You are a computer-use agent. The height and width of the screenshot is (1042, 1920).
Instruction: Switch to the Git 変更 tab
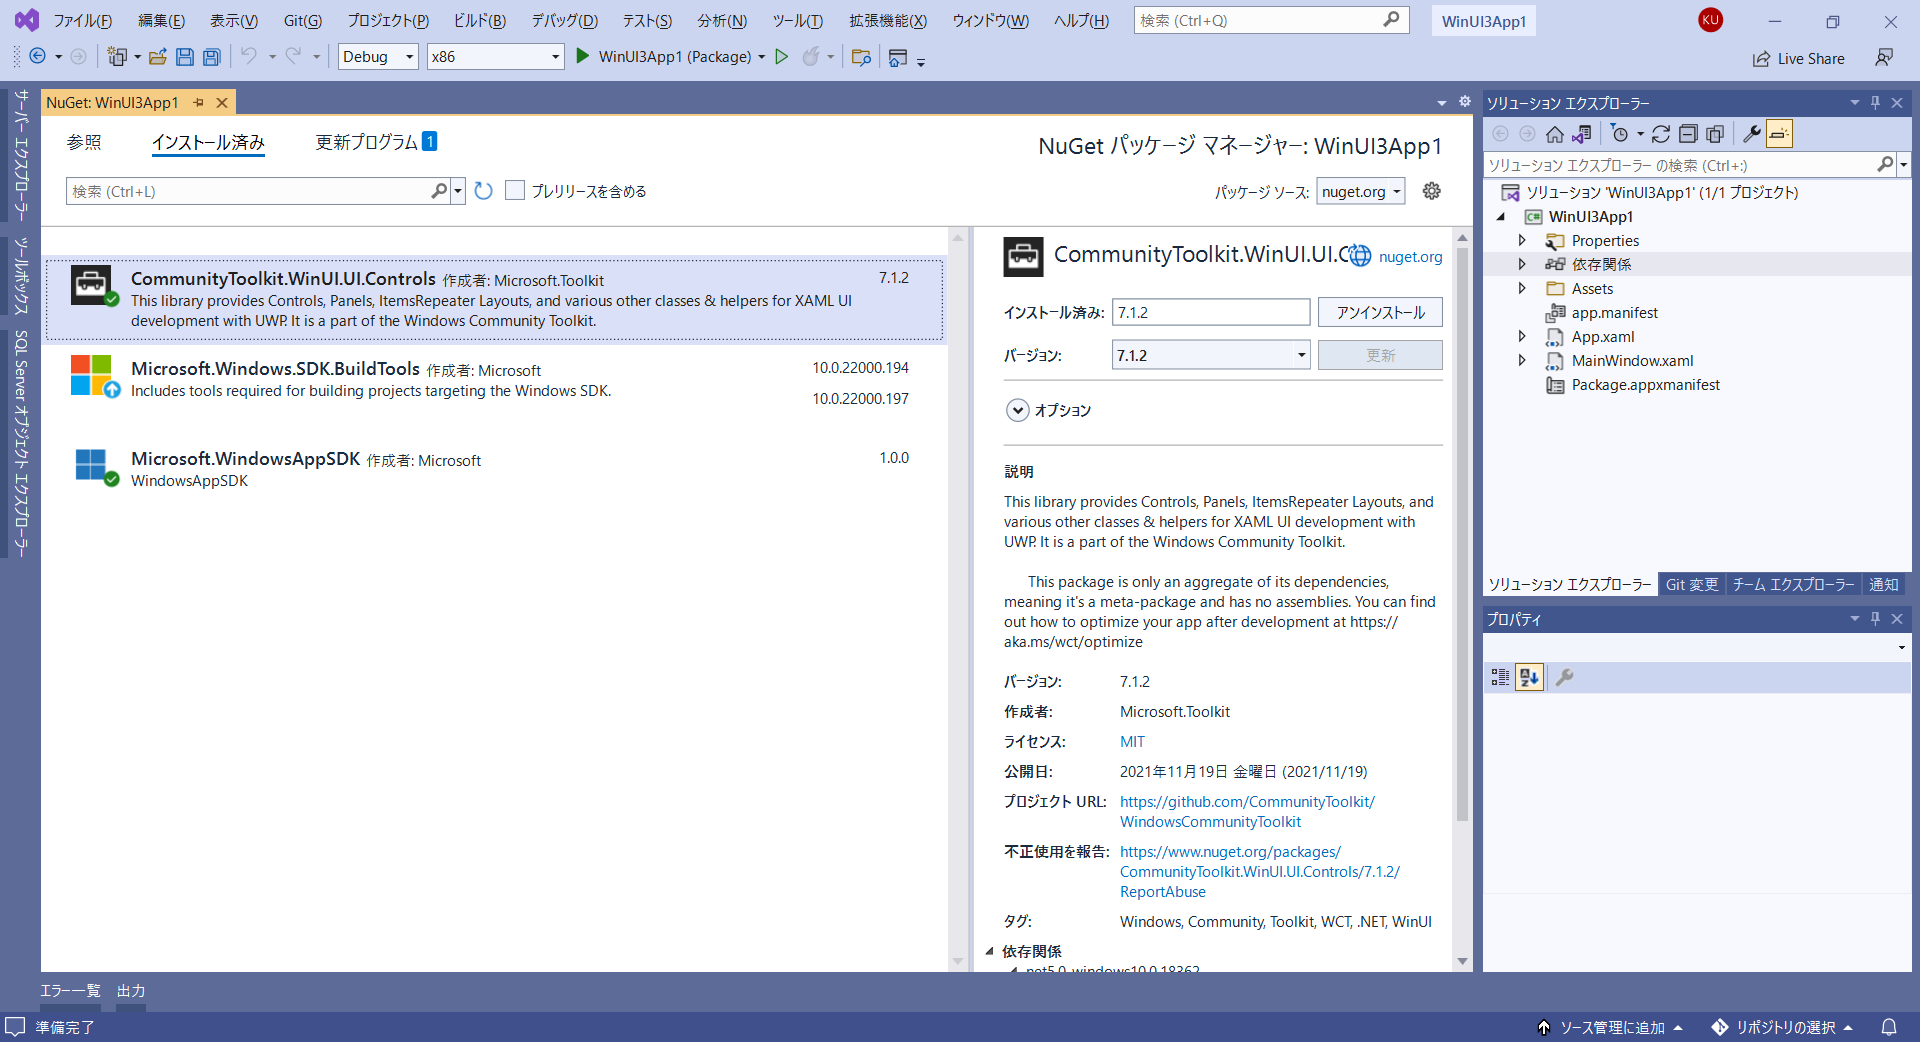[x=1691, y=584]
